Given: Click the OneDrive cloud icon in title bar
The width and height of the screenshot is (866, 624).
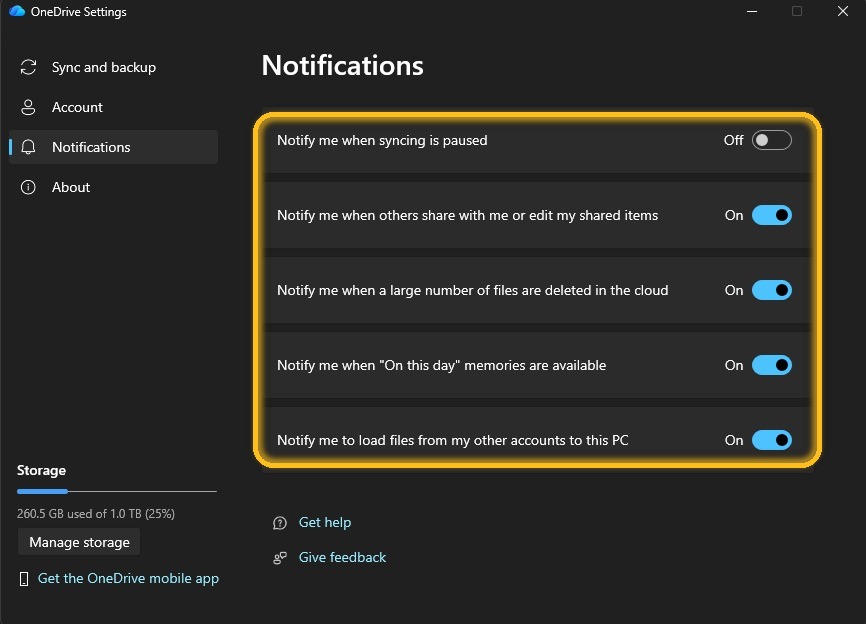Looking at the screenshot, I should (17, 11).
